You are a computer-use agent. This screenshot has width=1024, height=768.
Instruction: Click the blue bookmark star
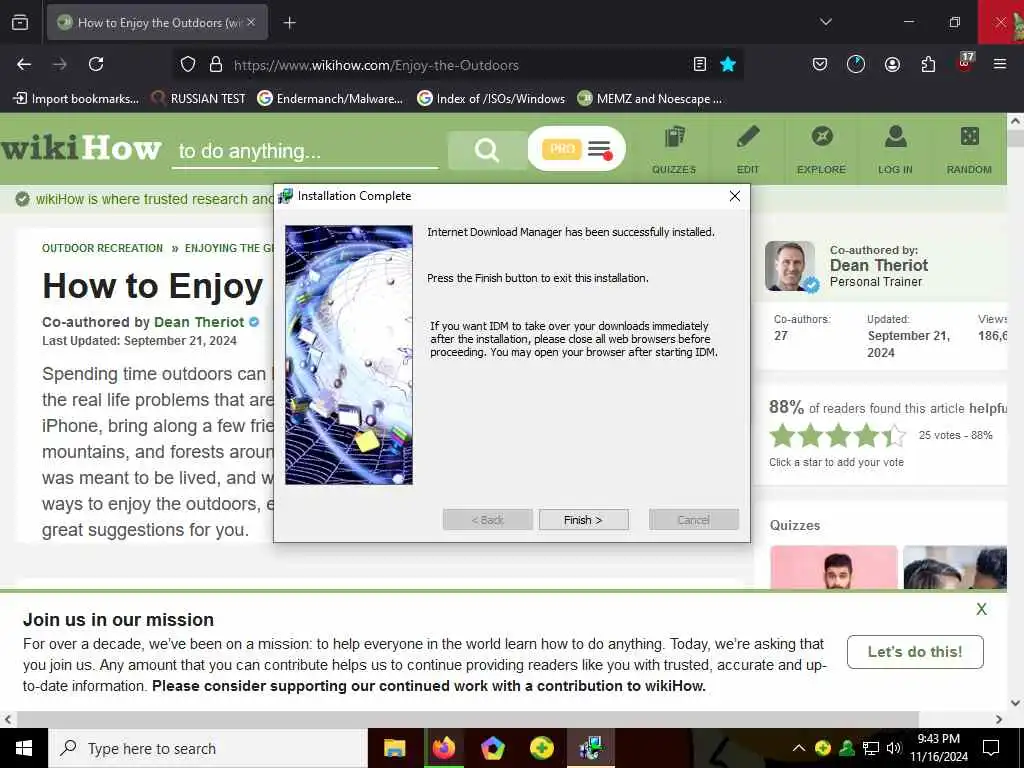pos(728,64)
